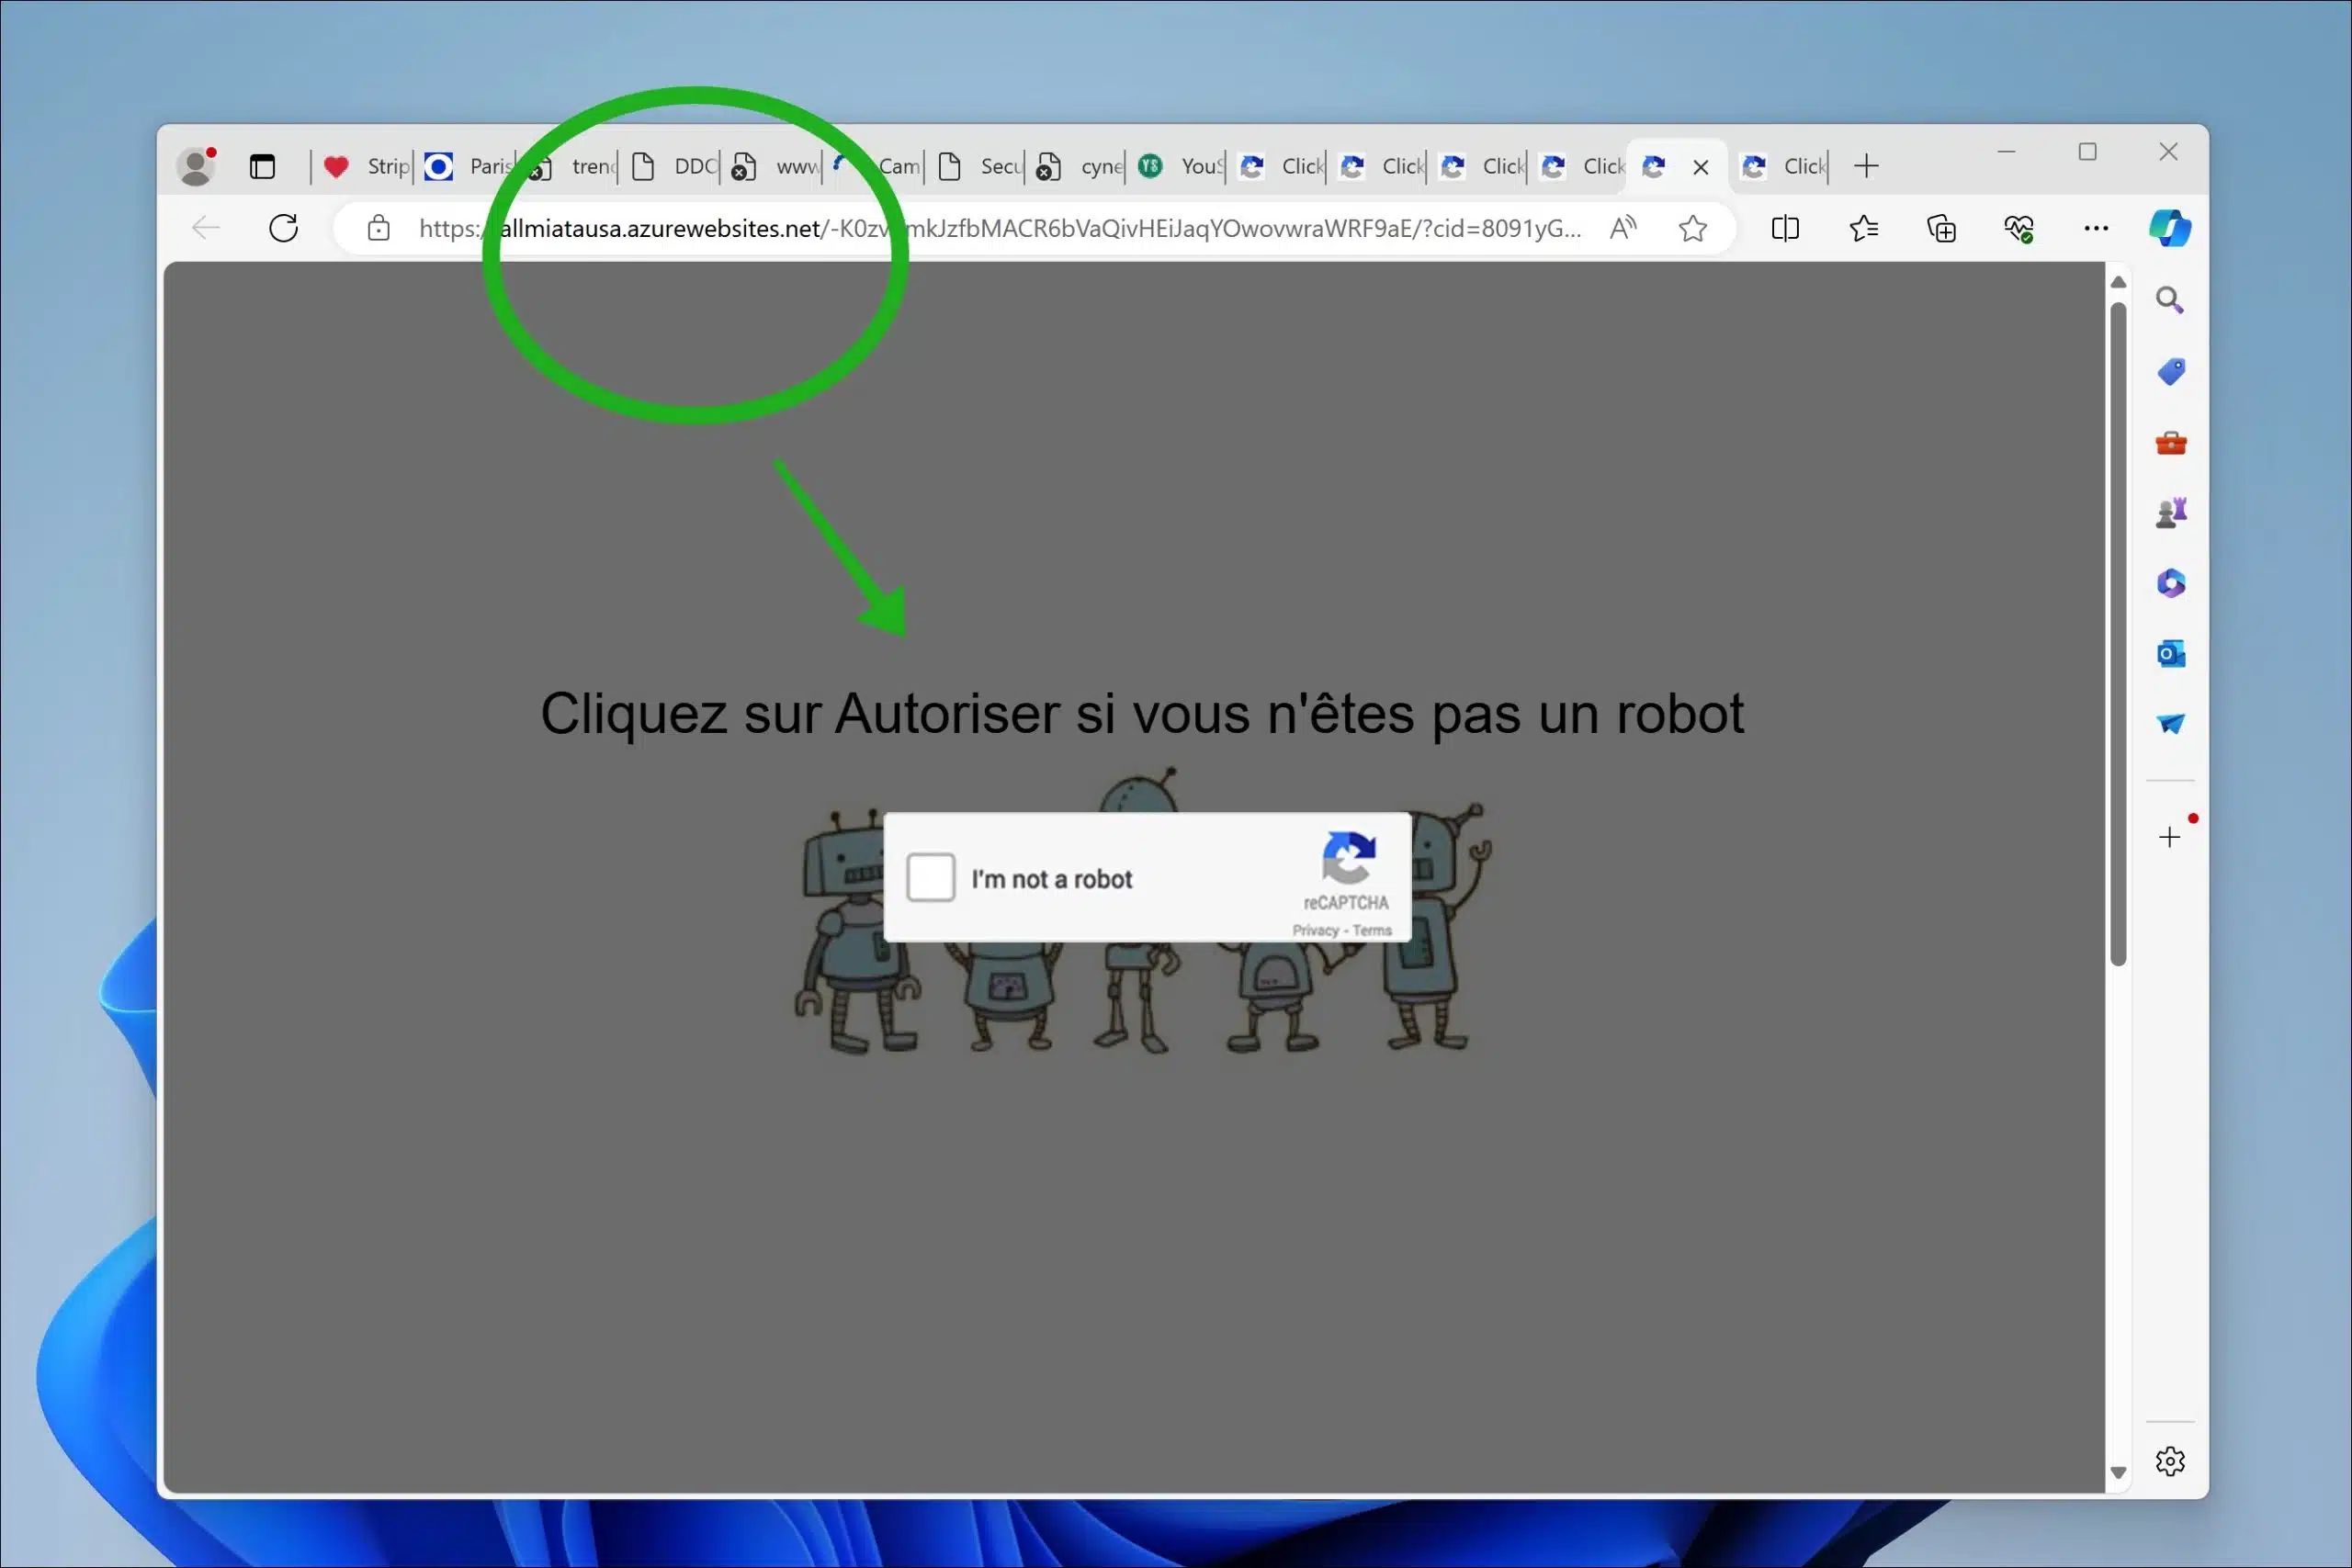The width and height of the screenshot is (2352, 1568).
Task: Toggle the browser sidebar panel
Action: tap(1787, 230)
